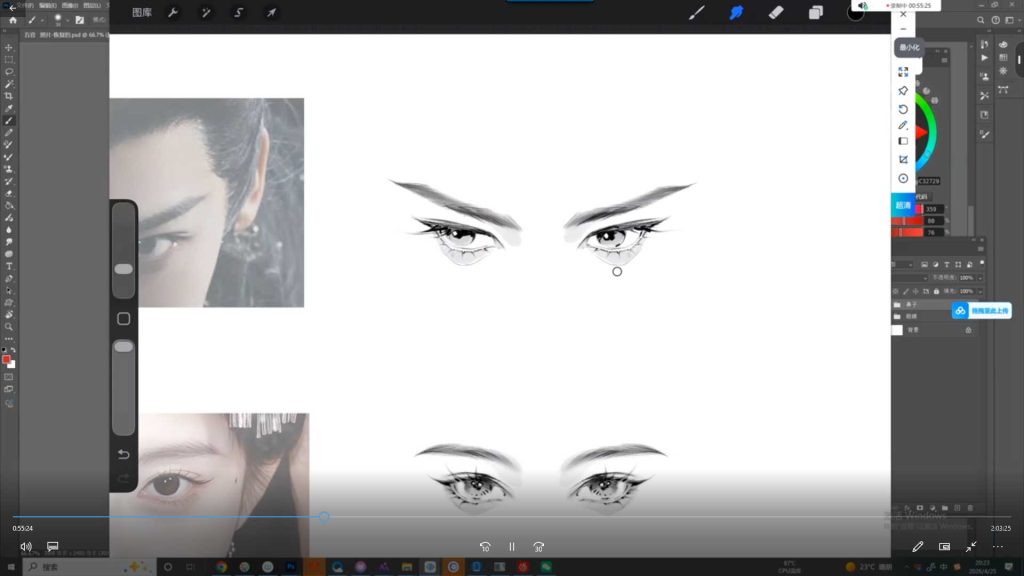
Task: Pin the floating recording toolbar
Action: click(903, 91)
